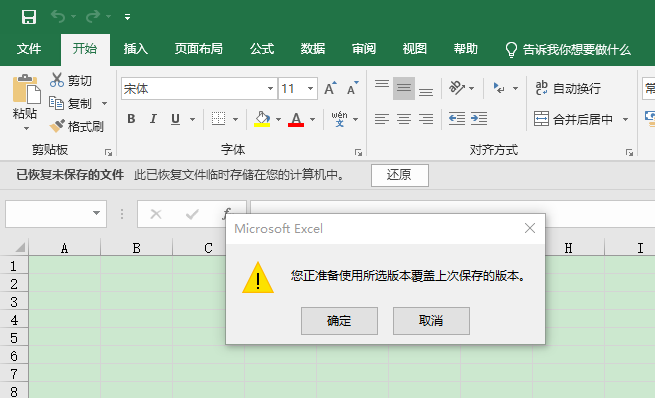Switch to the 插入 ribbon tab
655x398 pixels.
(x=136, y=49)
